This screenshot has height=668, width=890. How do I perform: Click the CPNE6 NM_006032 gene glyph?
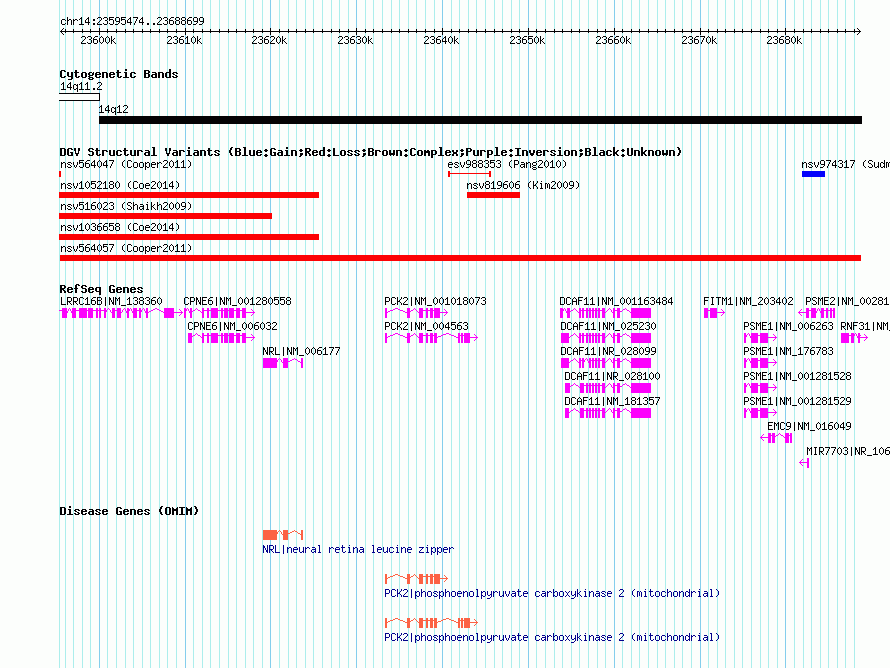pos(221,338)
